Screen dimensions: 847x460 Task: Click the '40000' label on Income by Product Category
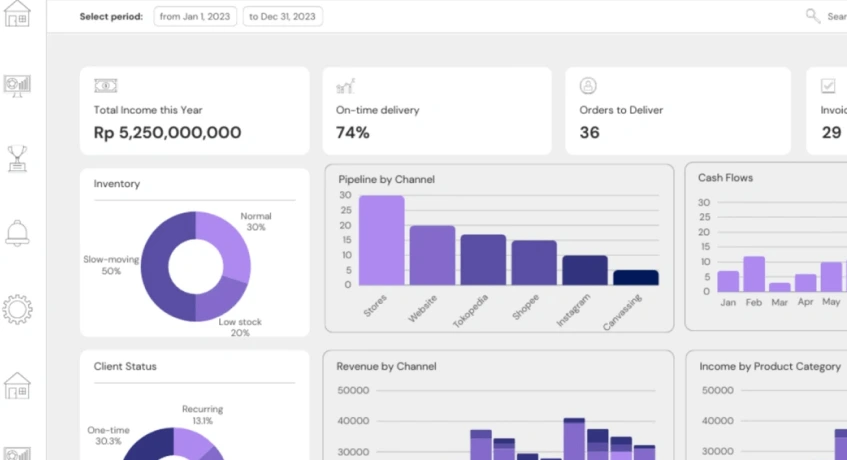tap(717, 420)
